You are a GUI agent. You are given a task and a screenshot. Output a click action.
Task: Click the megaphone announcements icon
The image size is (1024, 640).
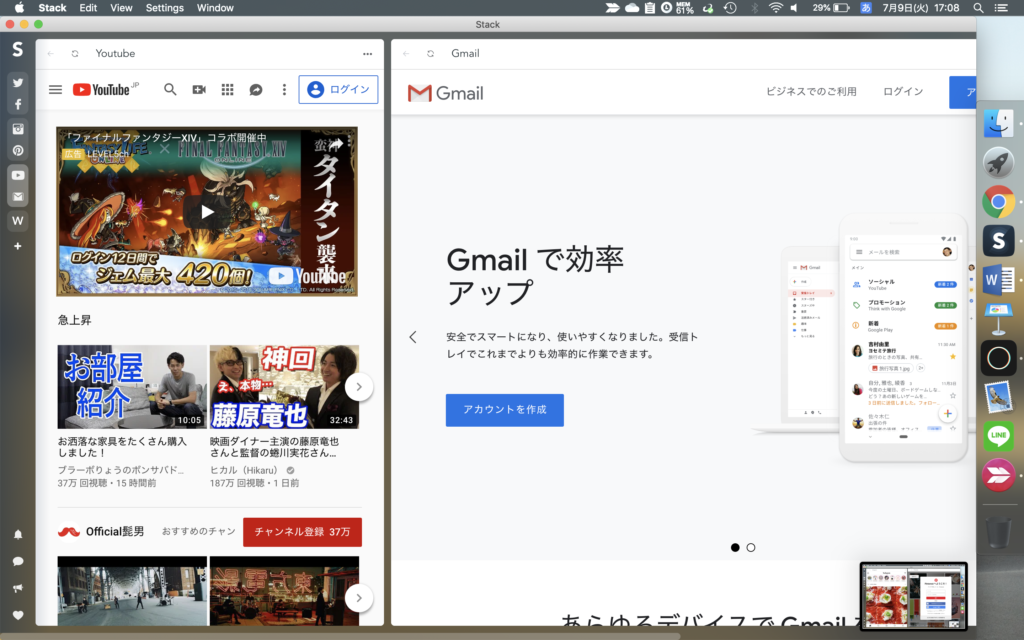[x=18, y=588]
